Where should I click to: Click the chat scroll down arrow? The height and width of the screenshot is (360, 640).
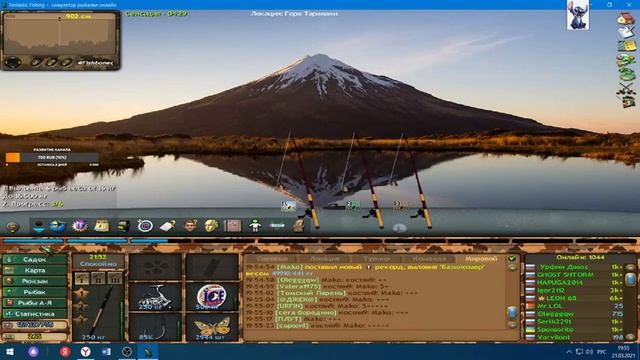coord(512,325)
